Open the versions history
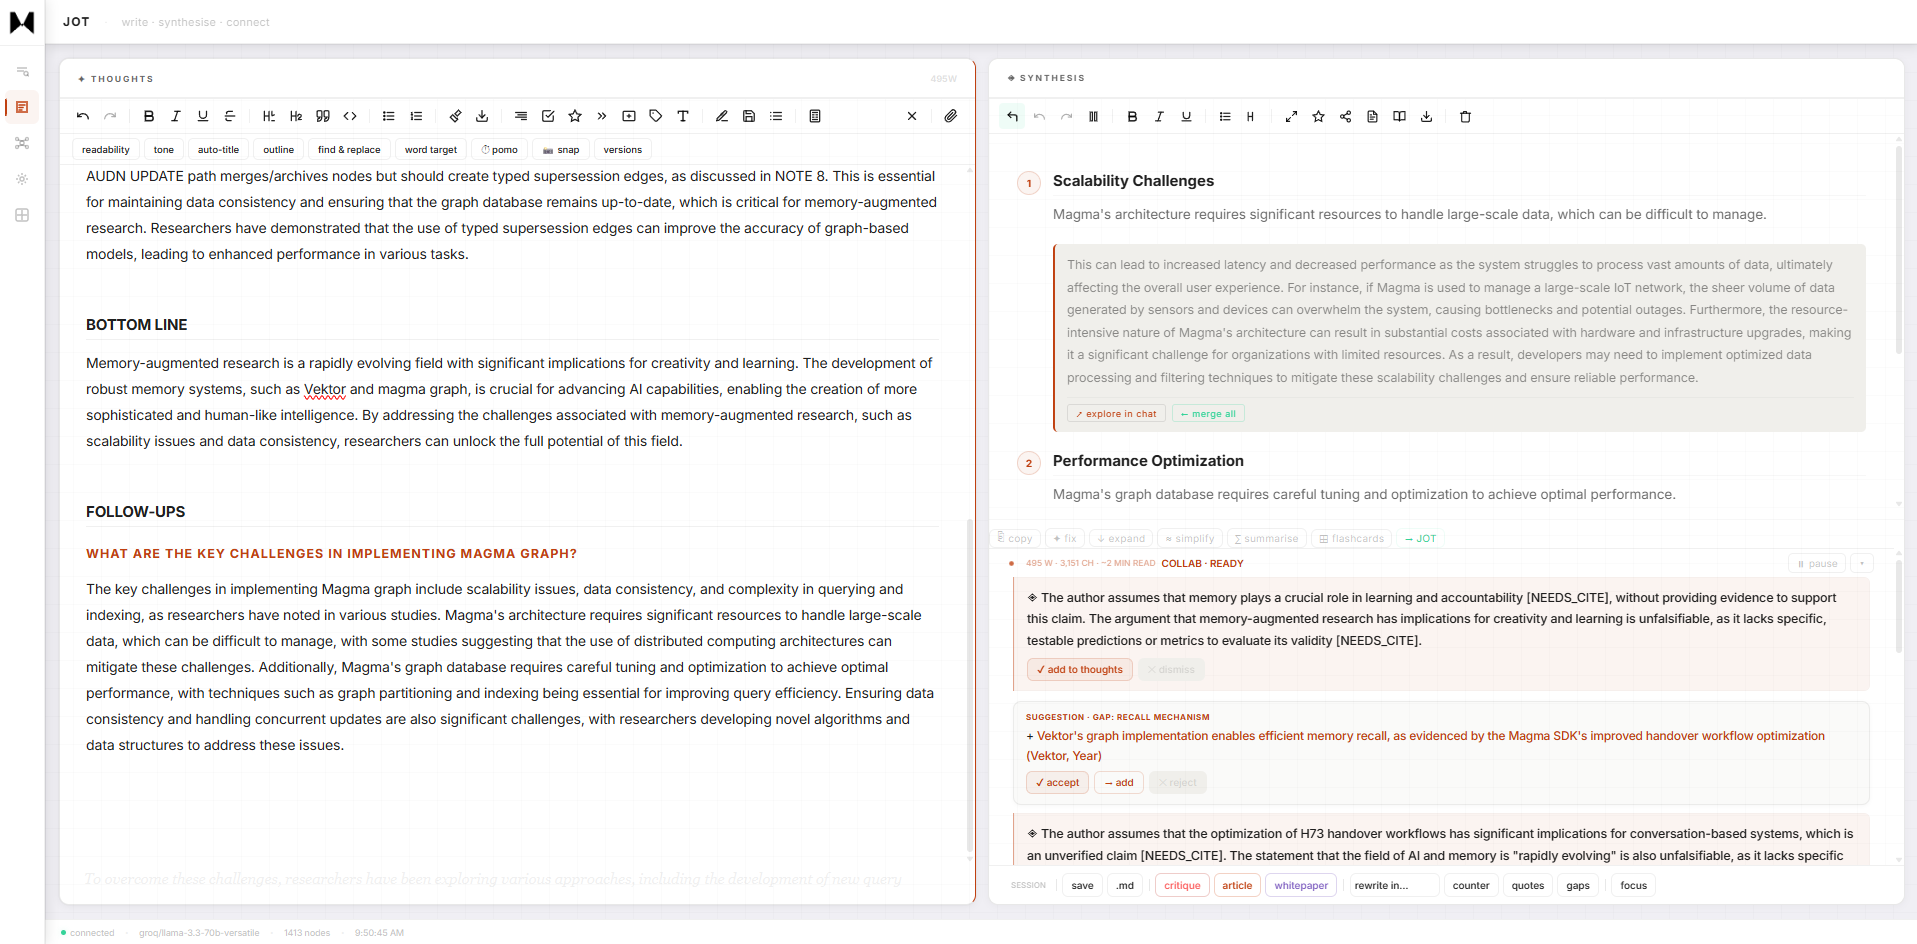Screen dimensions: 1917x944 [623, 150]
